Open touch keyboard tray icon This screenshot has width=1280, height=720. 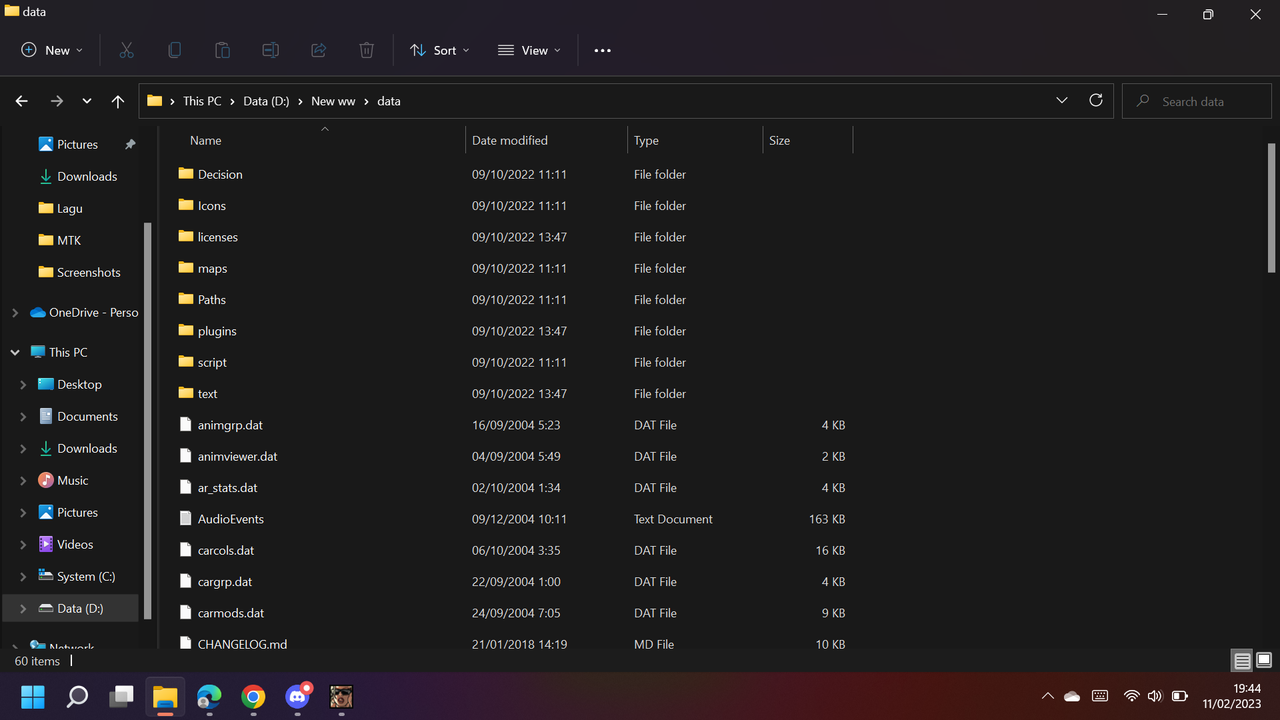(1100, 696)
